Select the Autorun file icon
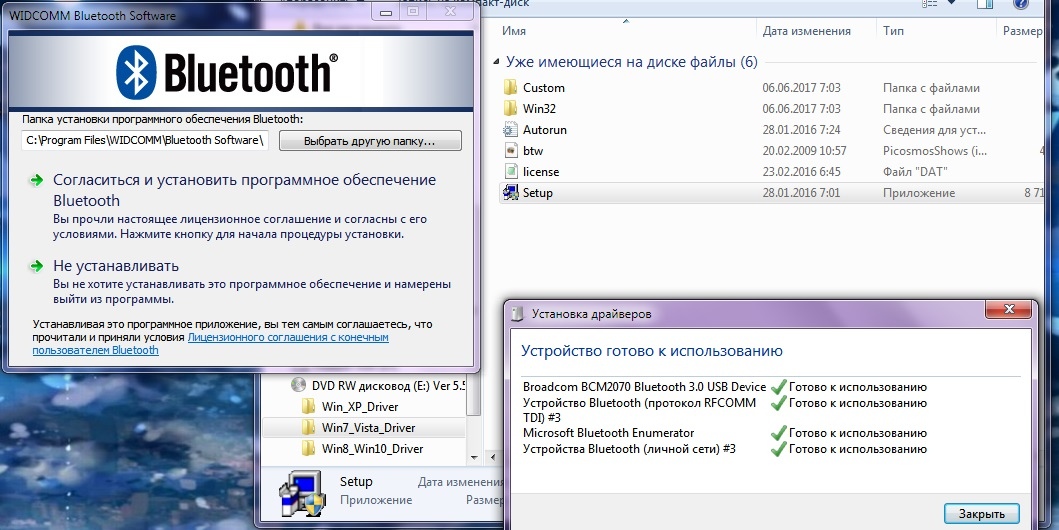 tap(510, 130)
